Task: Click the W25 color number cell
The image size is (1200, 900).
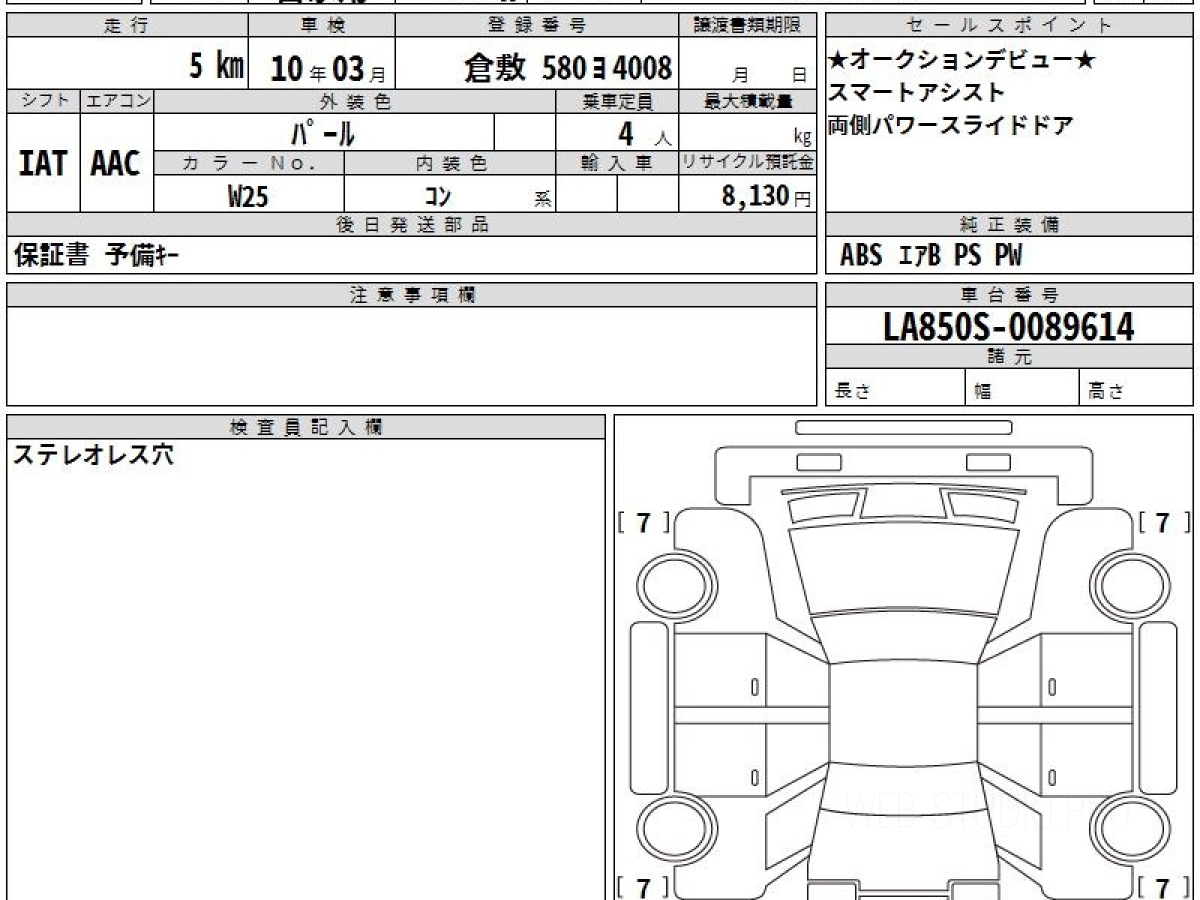Action: (x=249, y=195)
